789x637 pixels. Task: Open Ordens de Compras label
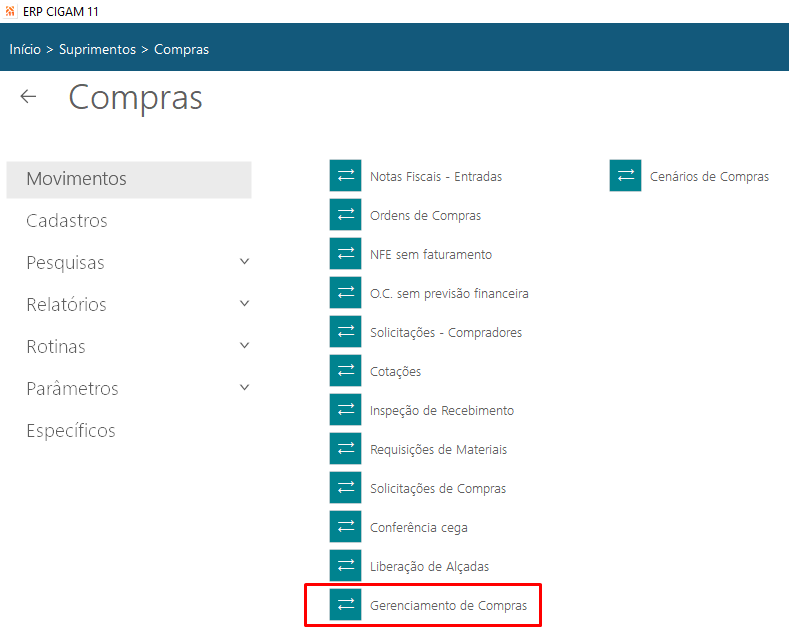[x=425, y=215]
